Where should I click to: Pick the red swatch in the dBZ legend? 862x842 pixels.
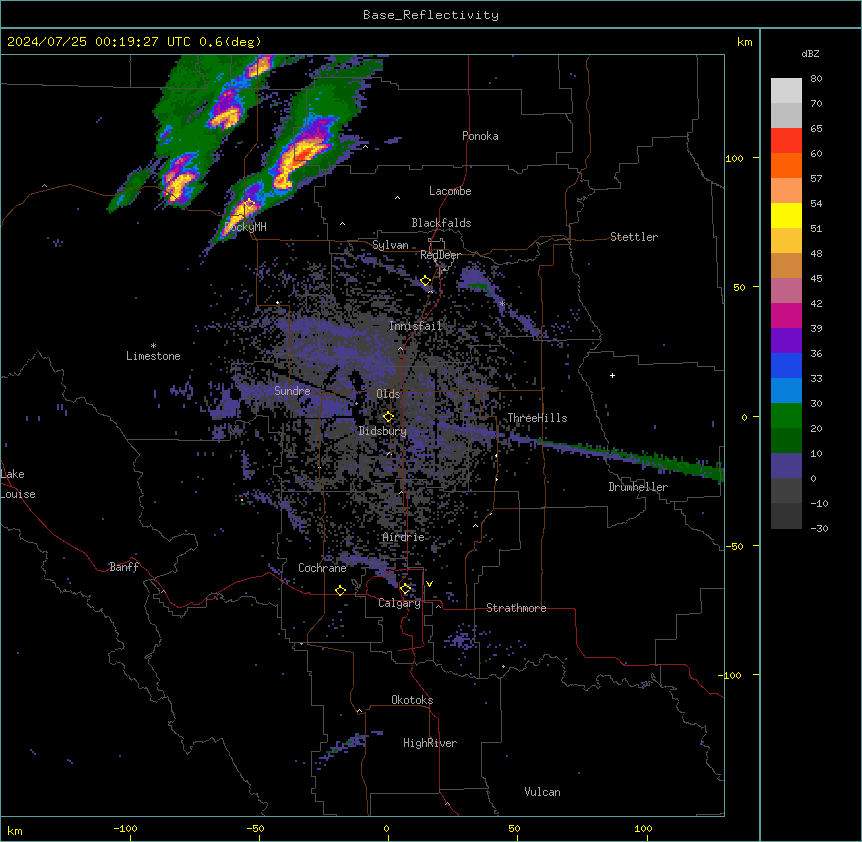pyautogui.click(x=786, y=141)
